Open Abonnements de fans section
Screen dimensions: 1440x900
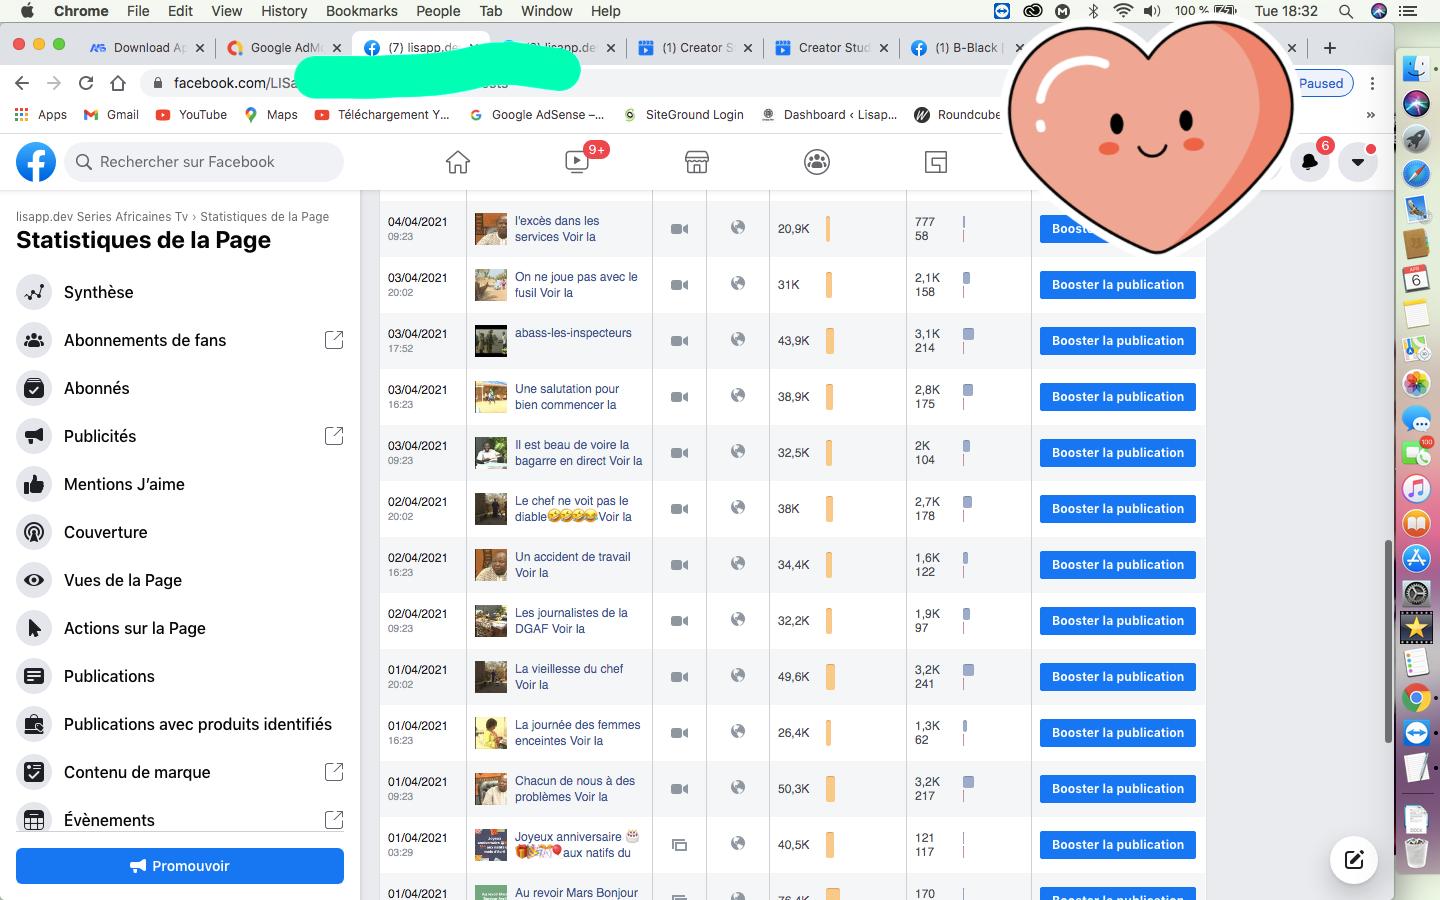coord(180,340)
